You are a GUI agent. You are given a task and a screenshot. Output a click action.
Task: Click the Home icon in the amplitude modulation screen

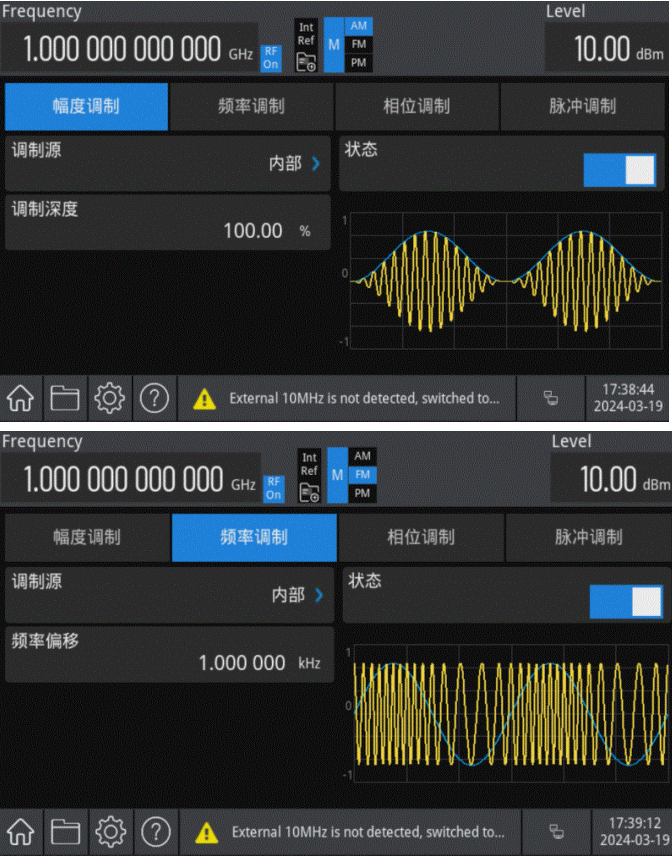pos(21,398)
